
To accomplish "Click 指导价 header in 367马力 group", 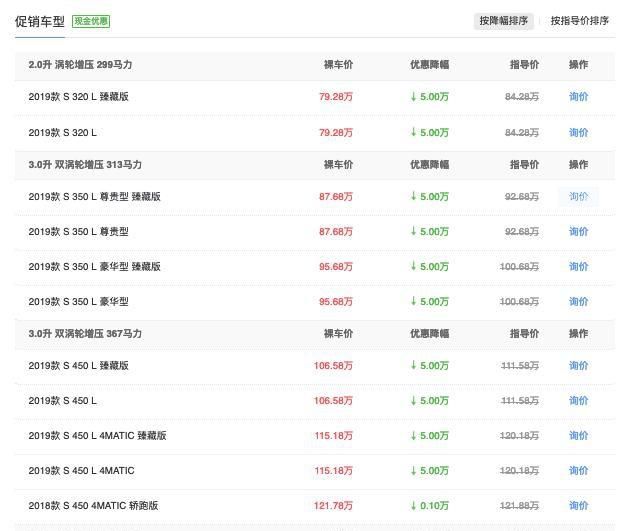I will pos(524,334).
